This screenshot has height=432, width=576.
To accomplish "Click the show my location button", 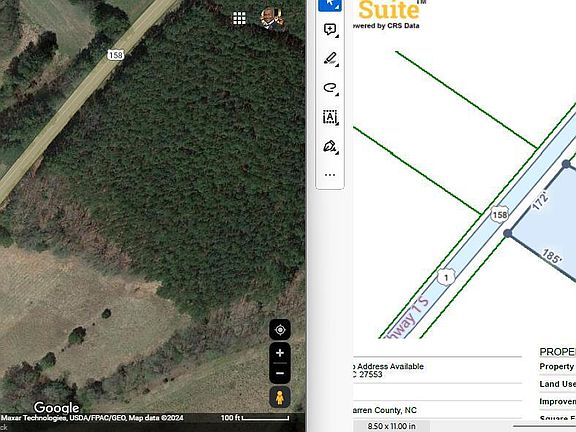I will pyautogui.click(x=280, y=330).
